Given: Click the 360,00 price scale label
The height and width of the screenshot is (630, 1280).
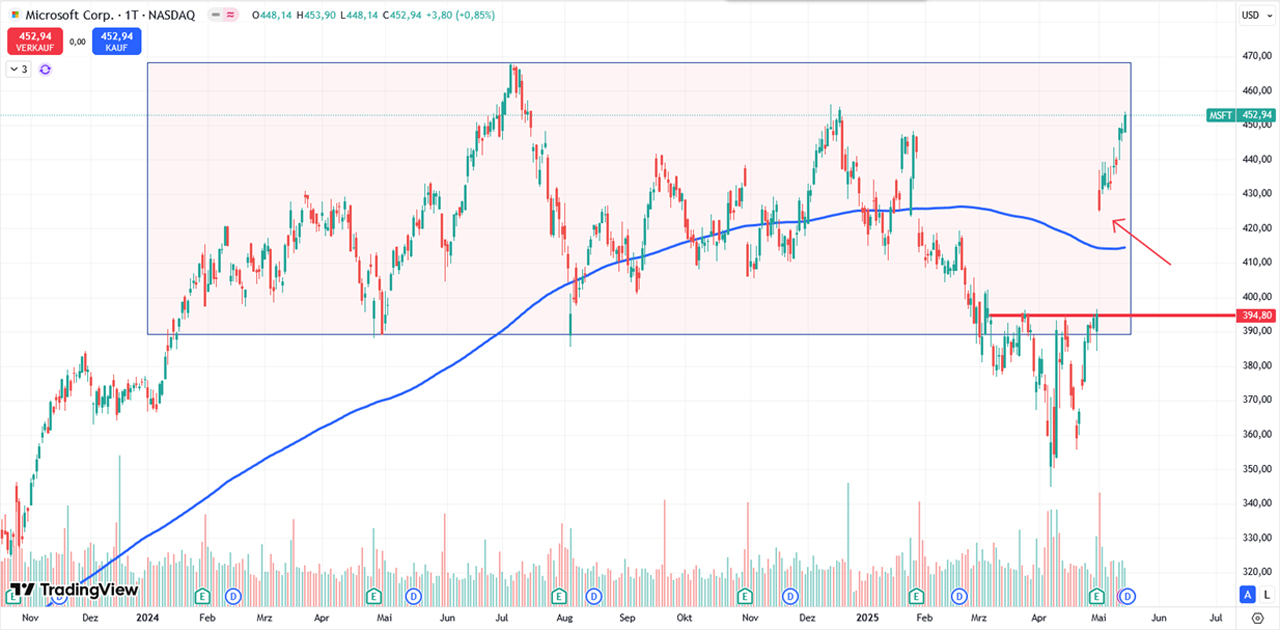Looking at the screenshot, I should [x=1255, y=434].
